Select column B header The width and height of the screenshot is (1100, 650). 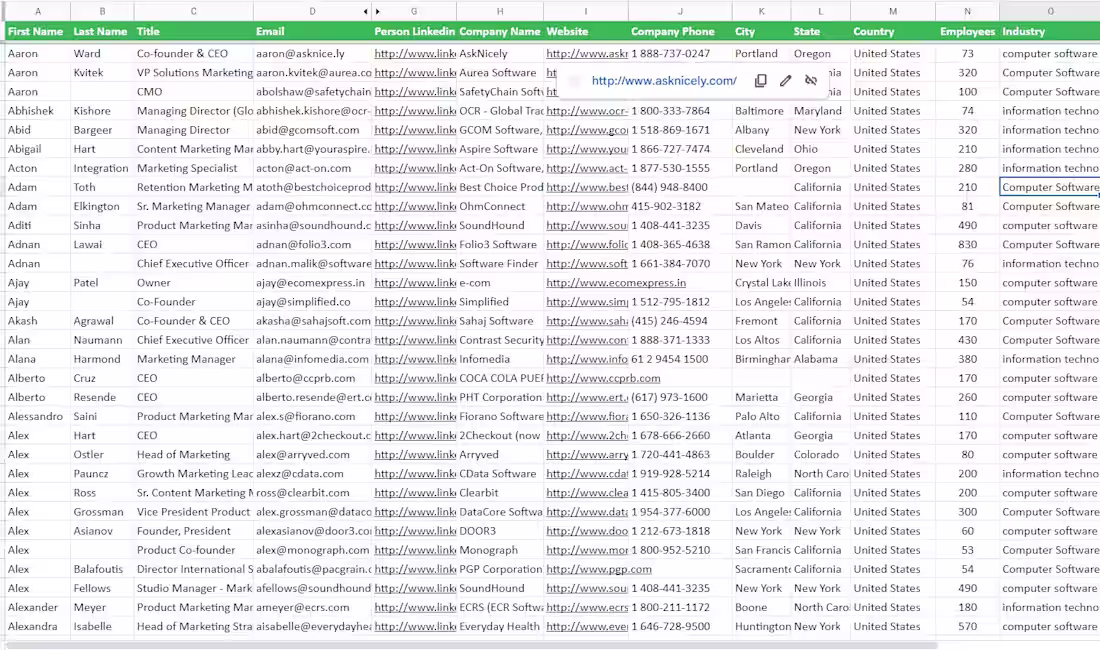[102, 11]
